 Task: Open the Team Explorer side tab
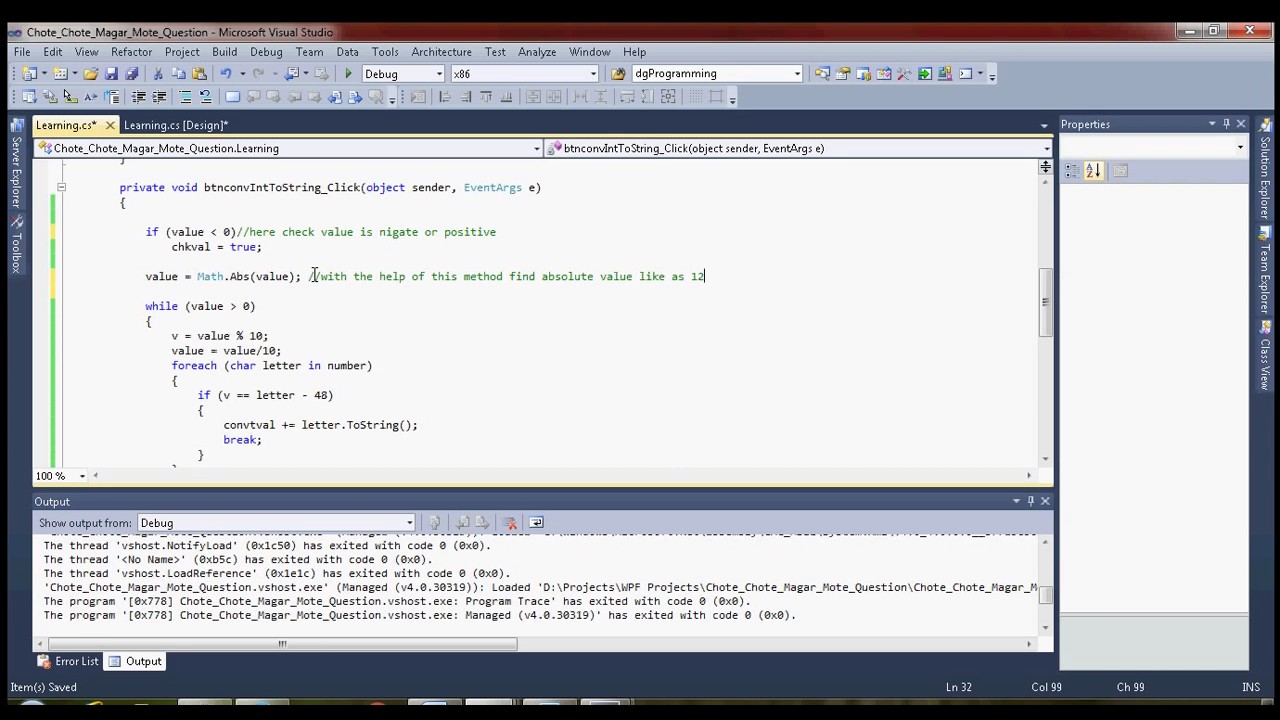[x=1264, y=272]
